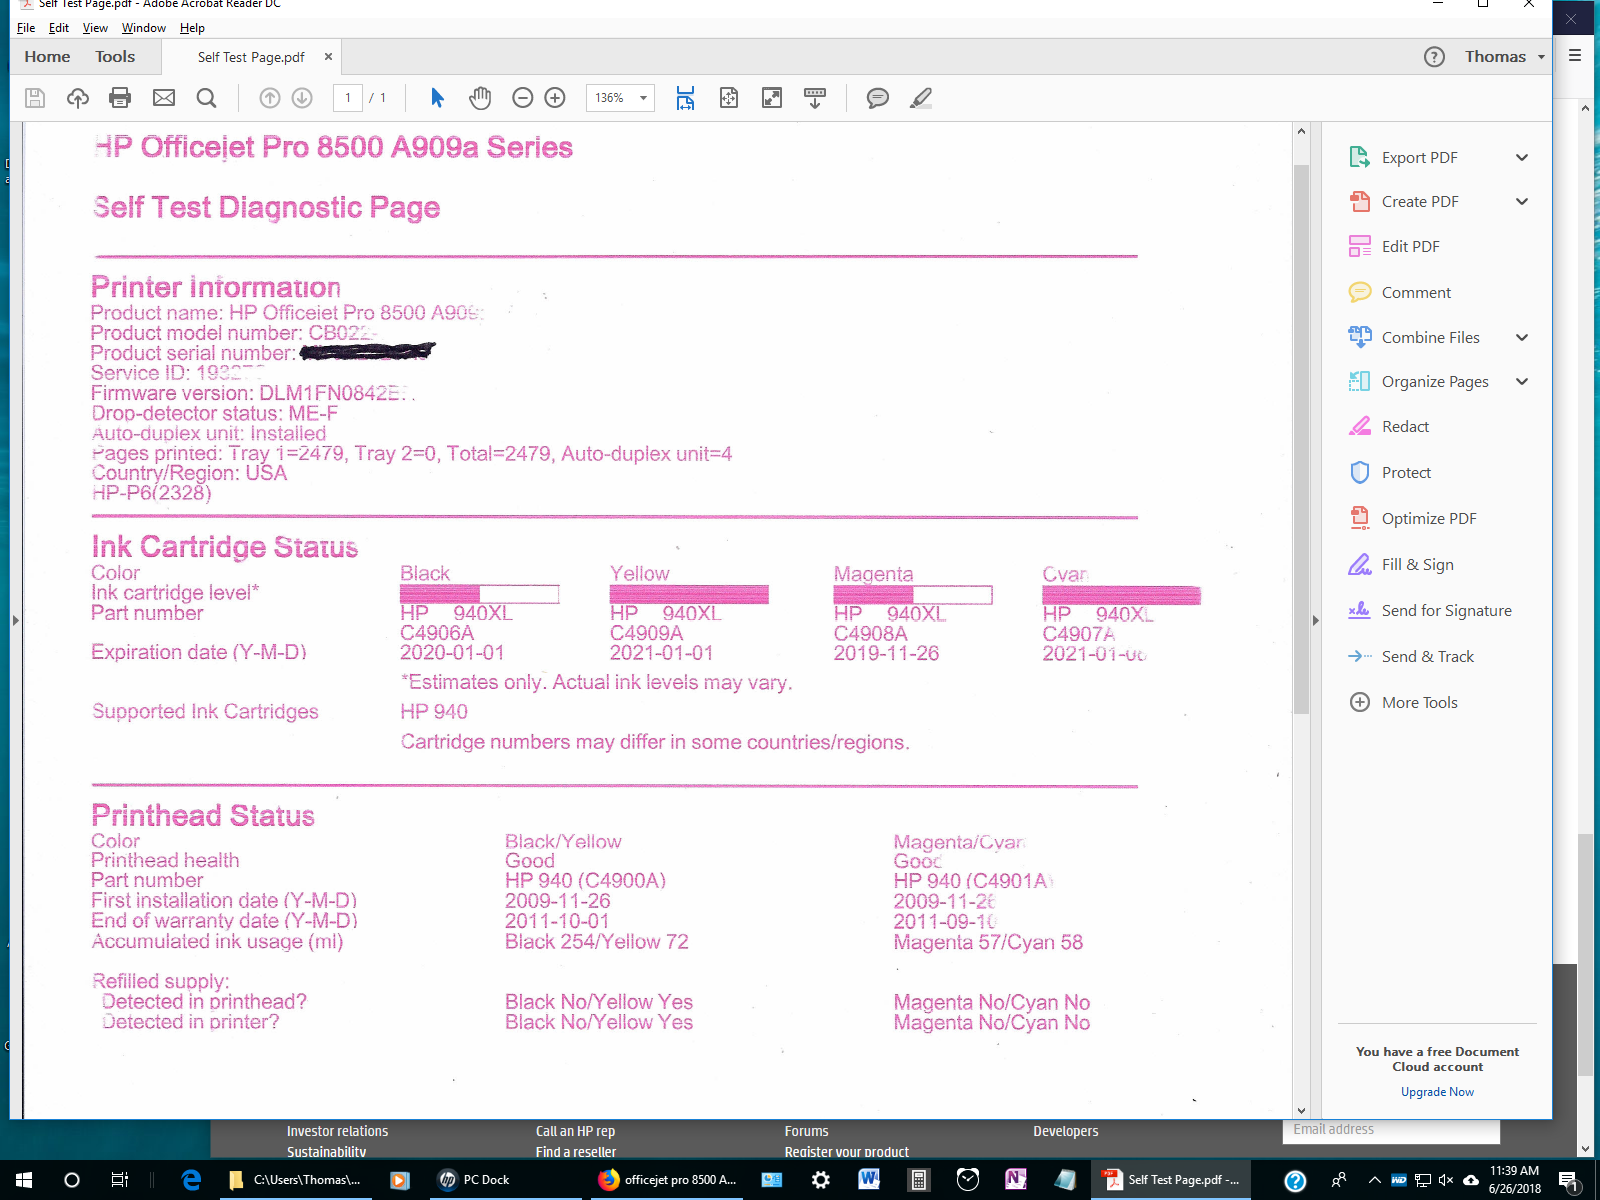Activate the arrow Selection tool
Screen dimensions: 1600x1200
coord(437,98)
